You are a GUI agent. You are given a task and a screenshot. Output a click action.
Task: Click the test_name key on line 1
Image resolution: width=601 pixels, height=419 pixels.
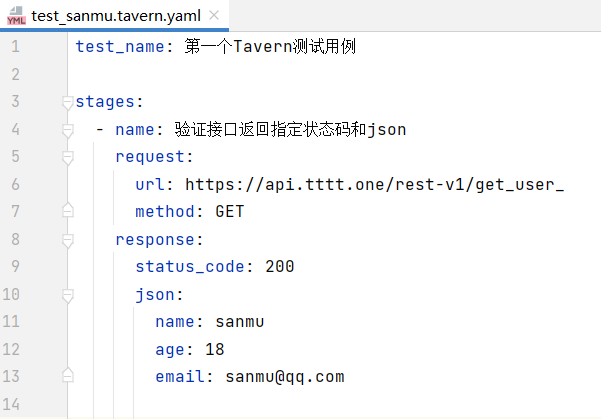pos(120,47)
